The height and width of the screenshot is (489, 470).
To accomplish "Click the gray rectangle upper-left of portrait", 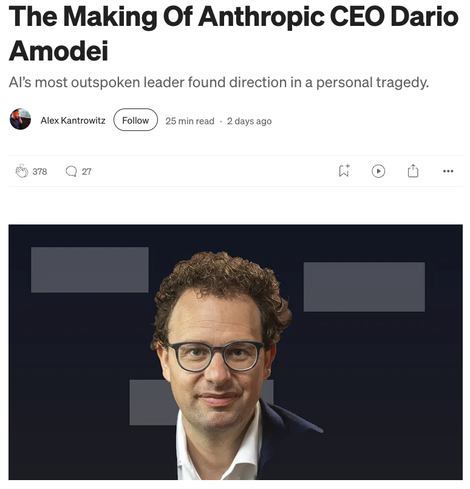I will (x=90, y=270).
